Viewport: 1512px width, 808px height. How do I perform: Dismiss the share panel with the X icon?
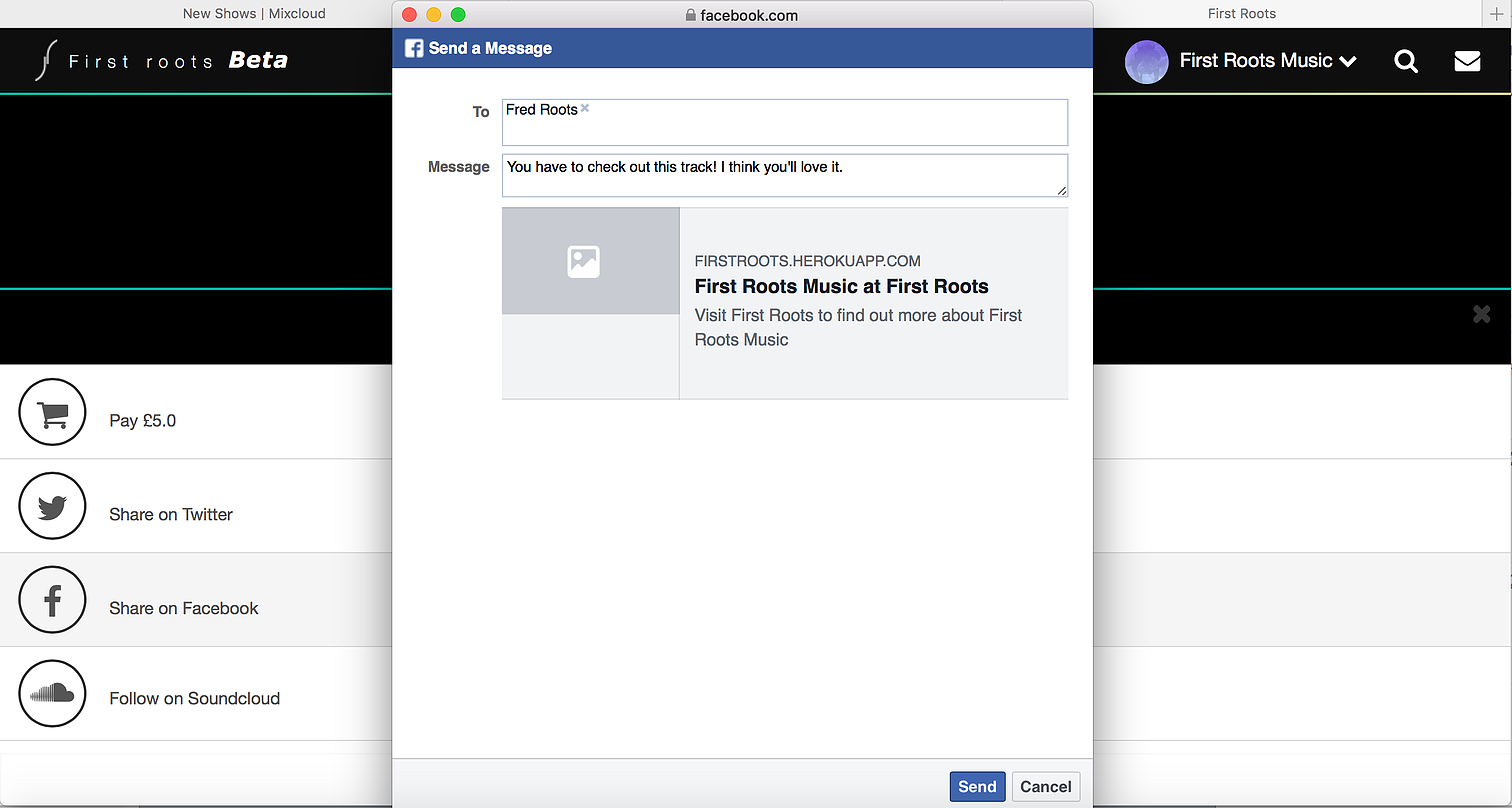pos(1482,314)
